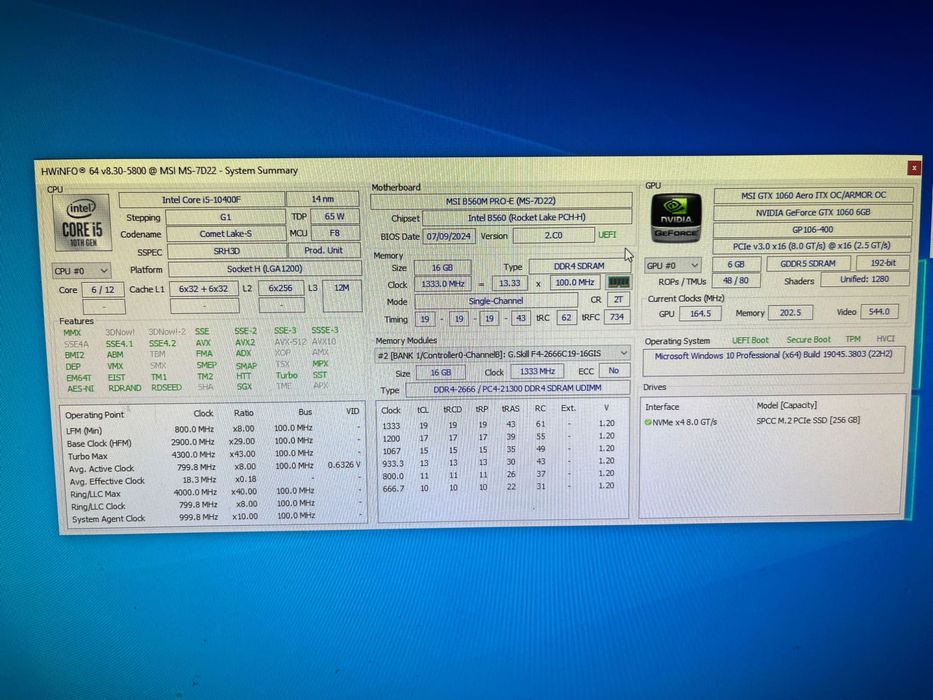Click the memory Clock 1333.0 MHz field
Image resolution: width=933 pixels, height=700 pixels.
[x=443, y=284]
